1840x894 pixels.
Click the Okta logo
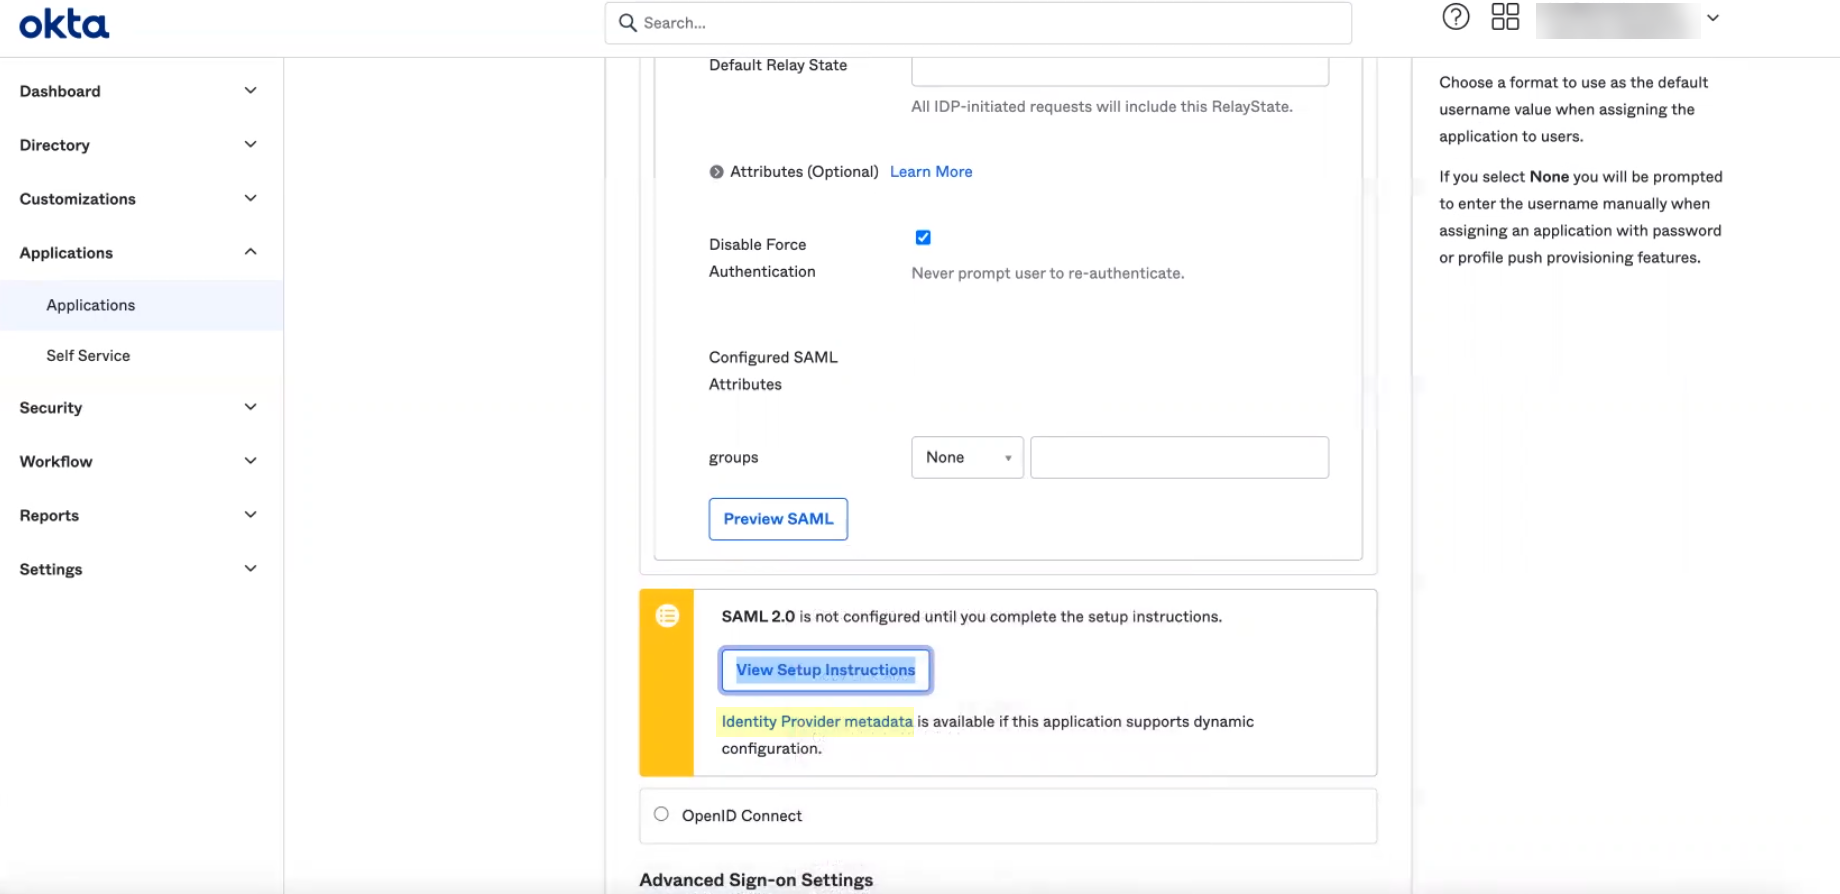point(64,24)
